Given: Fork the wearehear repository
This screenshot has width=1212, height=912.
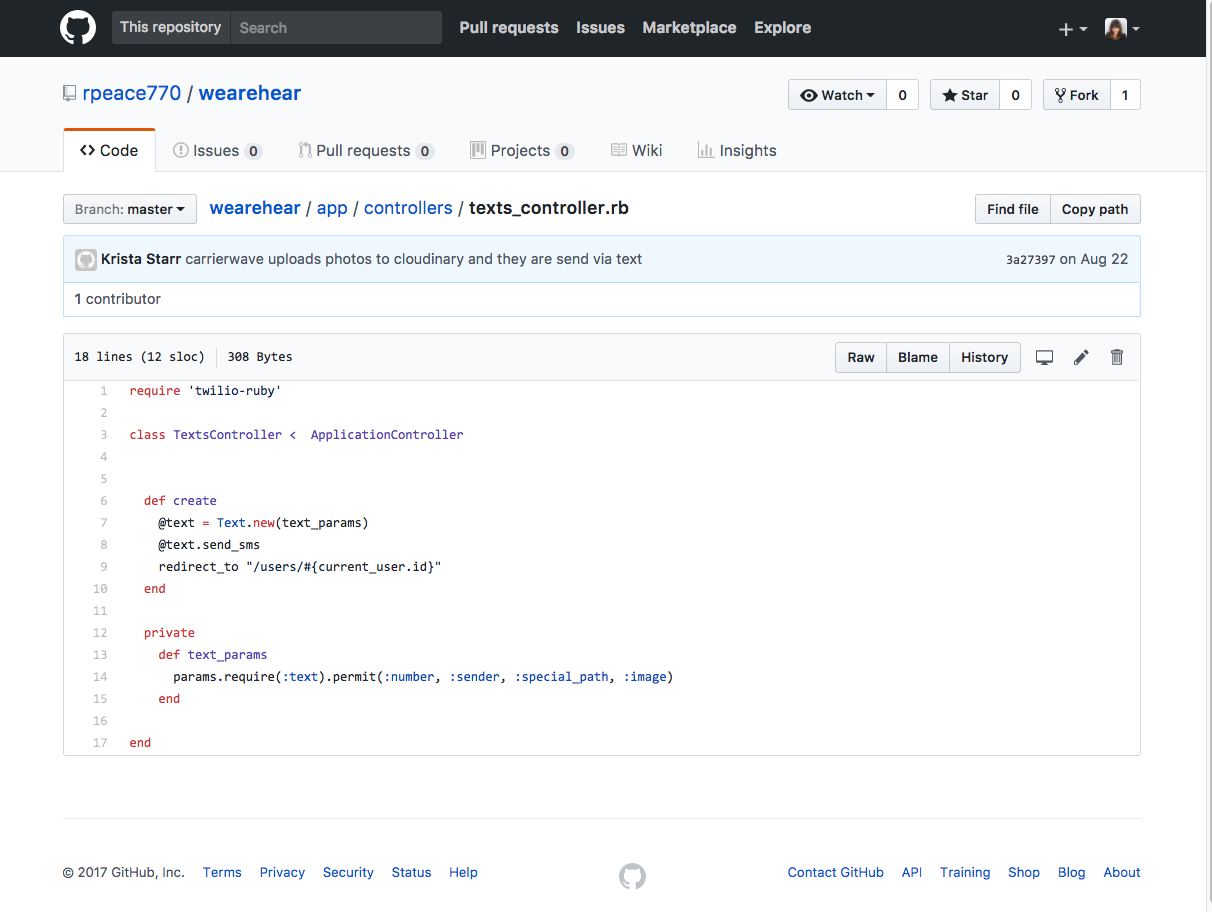Looking at the screenshot, I should [x=1076, y=95].
